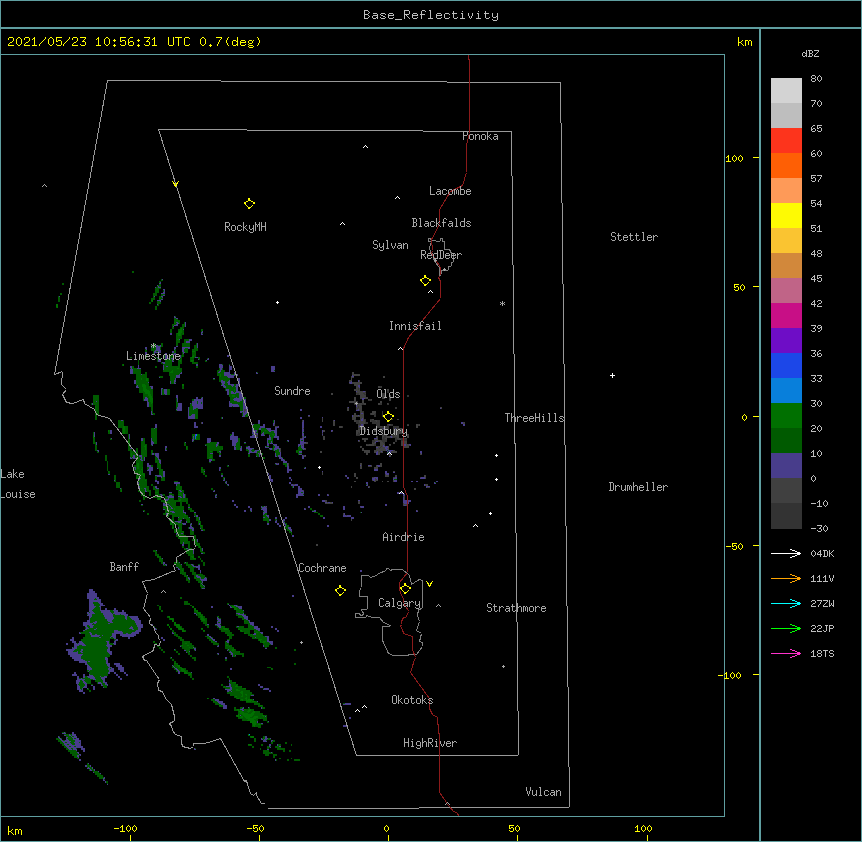862x842 pixels.
Task: Click the 111V legend label
Action: 822,578
